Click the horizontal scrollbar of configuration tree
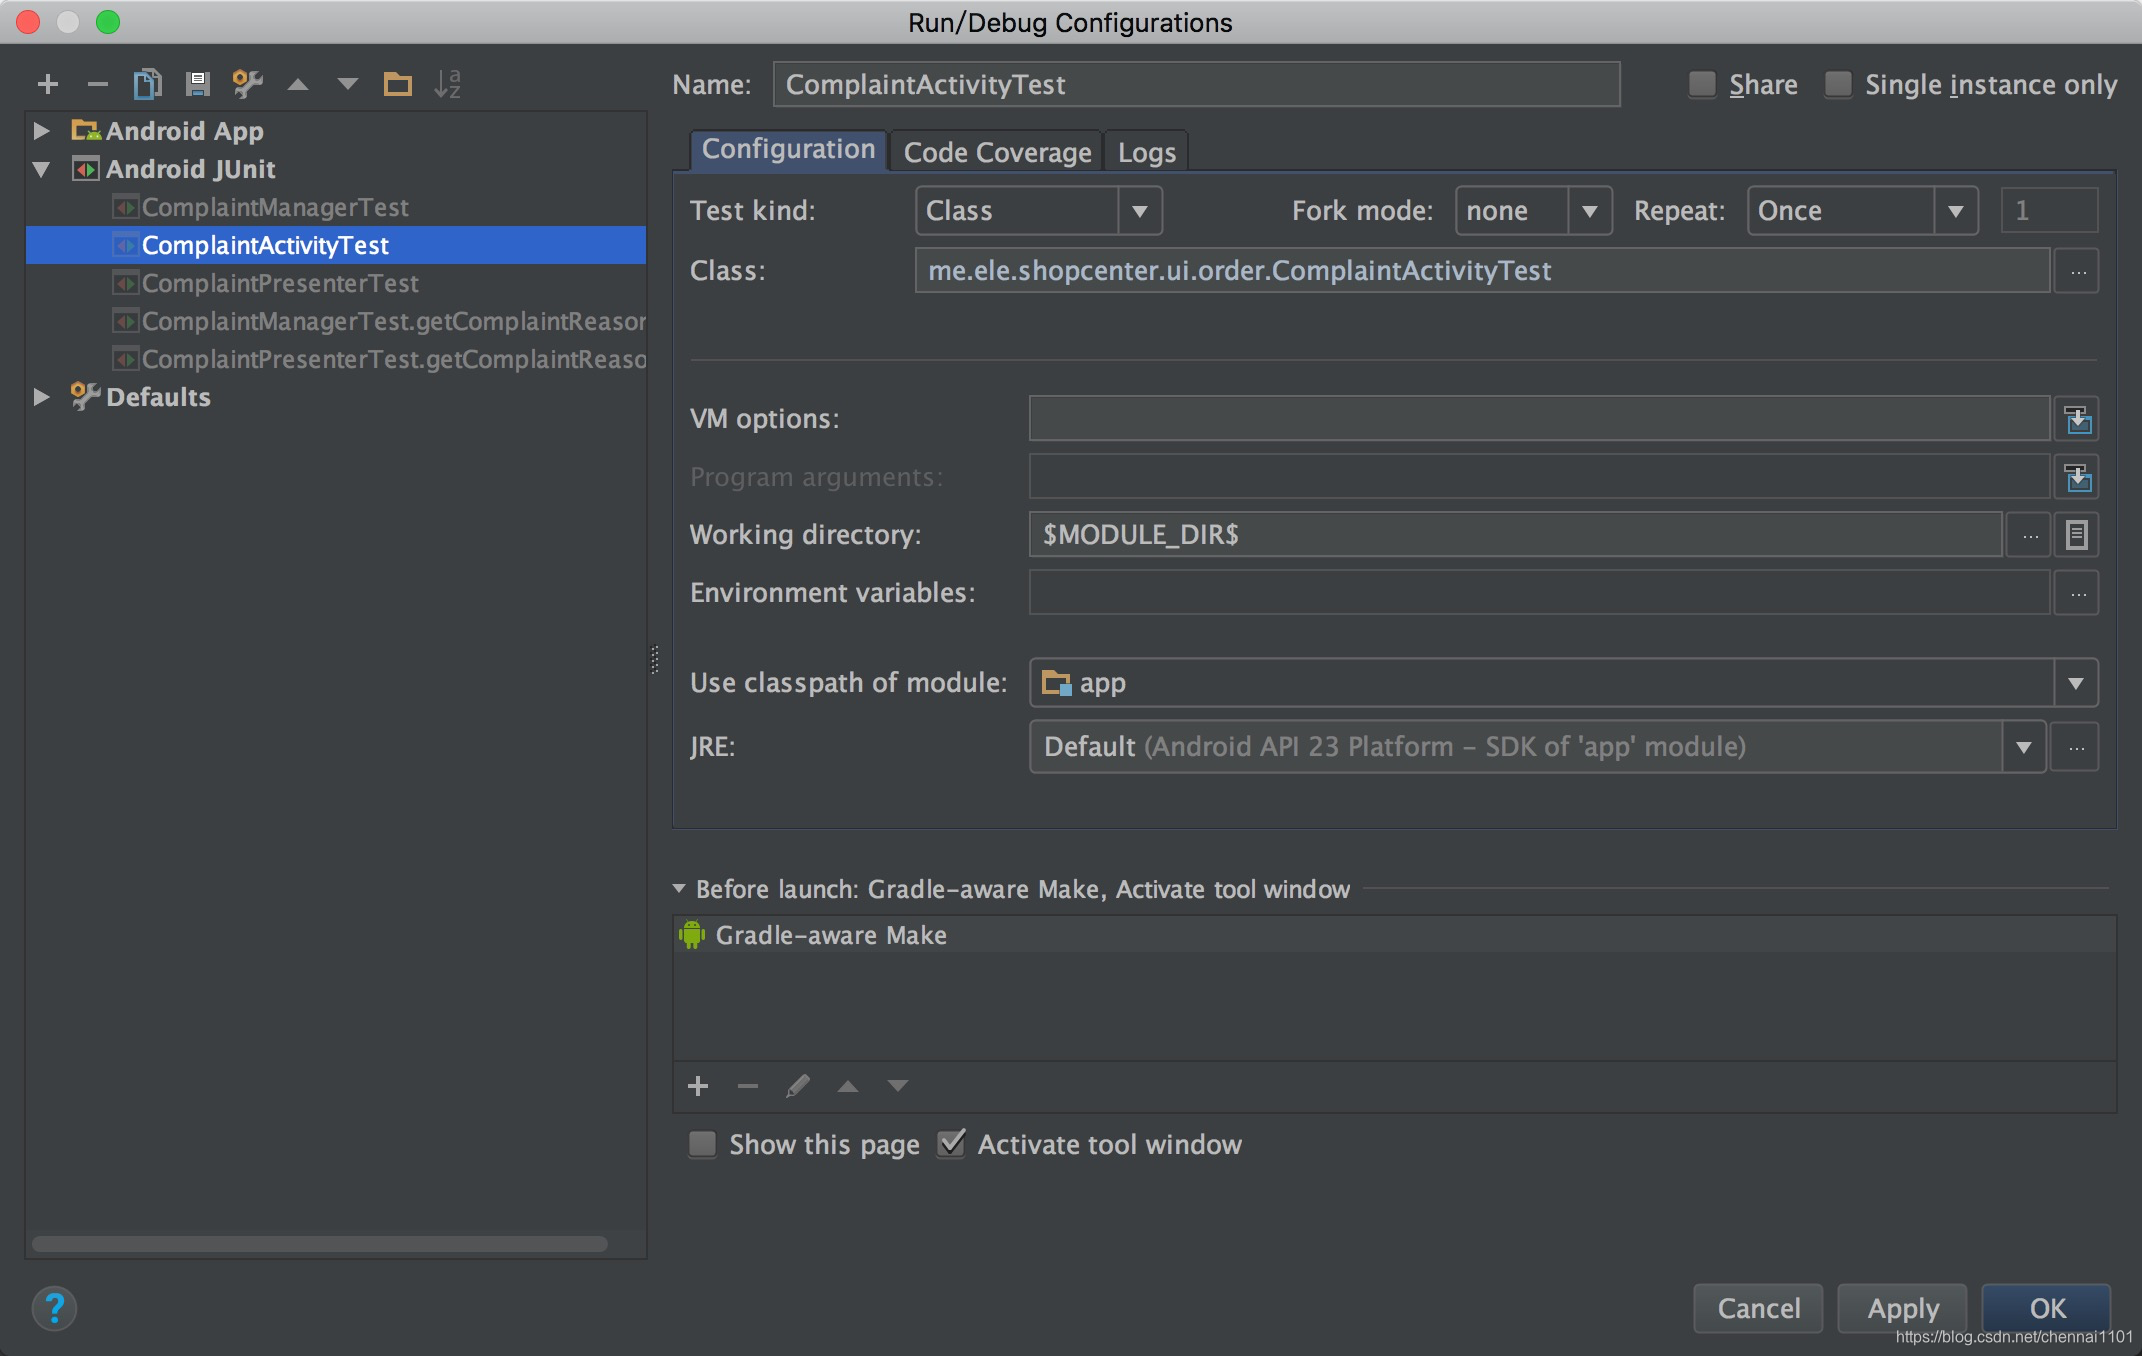2142x1356 pixels. coord(320,1244)
